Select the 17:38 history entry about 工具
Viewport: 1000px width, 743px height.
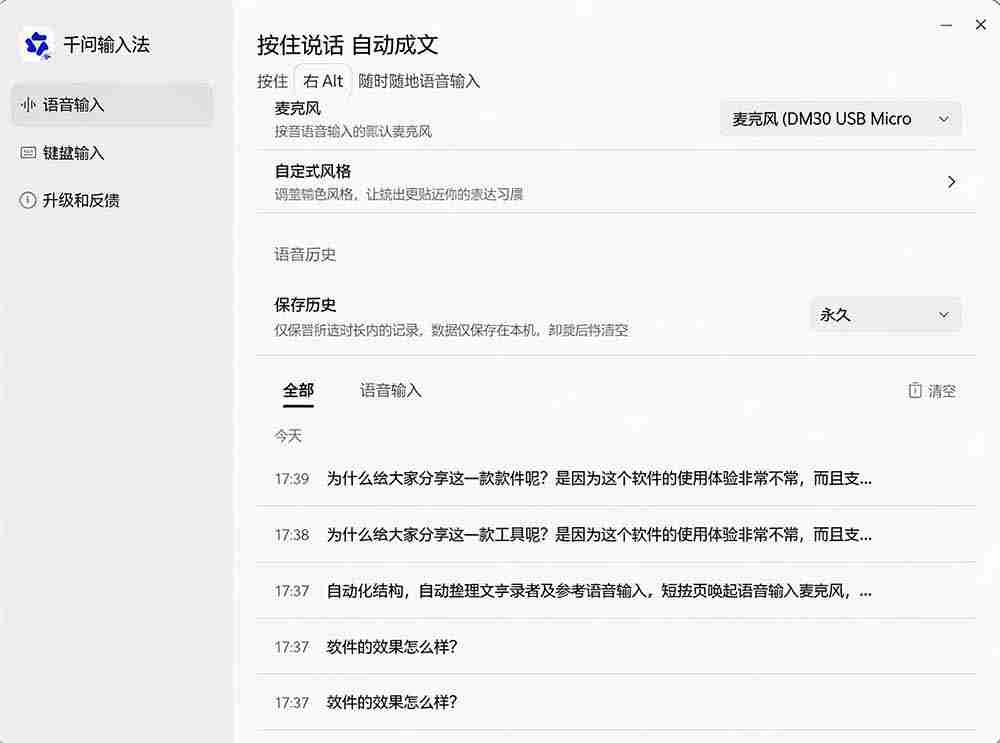click(616, 534)
